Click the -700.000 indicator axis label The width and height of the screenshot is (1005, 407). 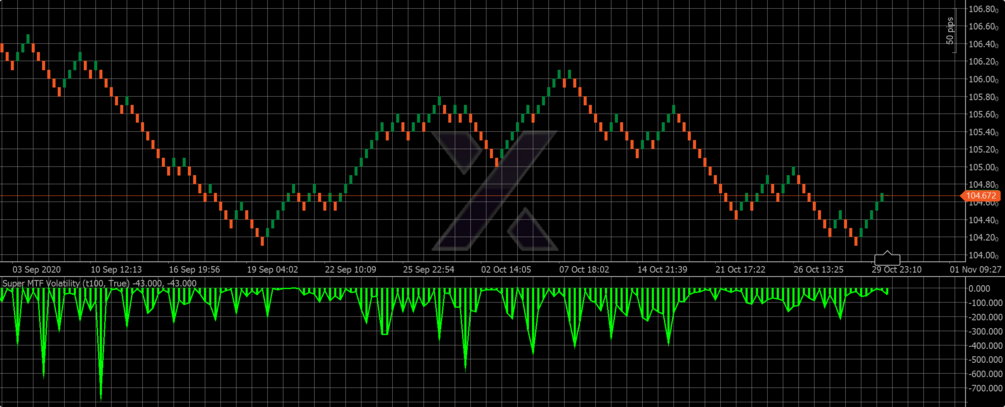coord(984,388)
